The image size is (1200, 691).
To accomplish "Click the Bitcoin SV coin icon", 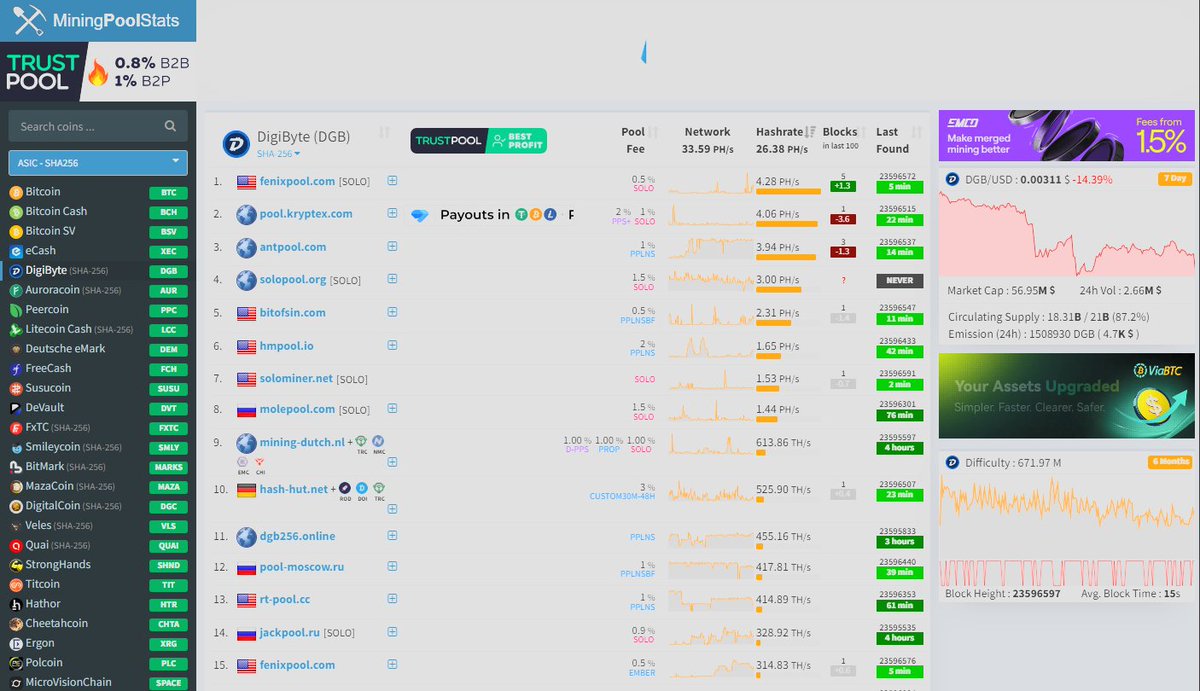I will 16,231.
